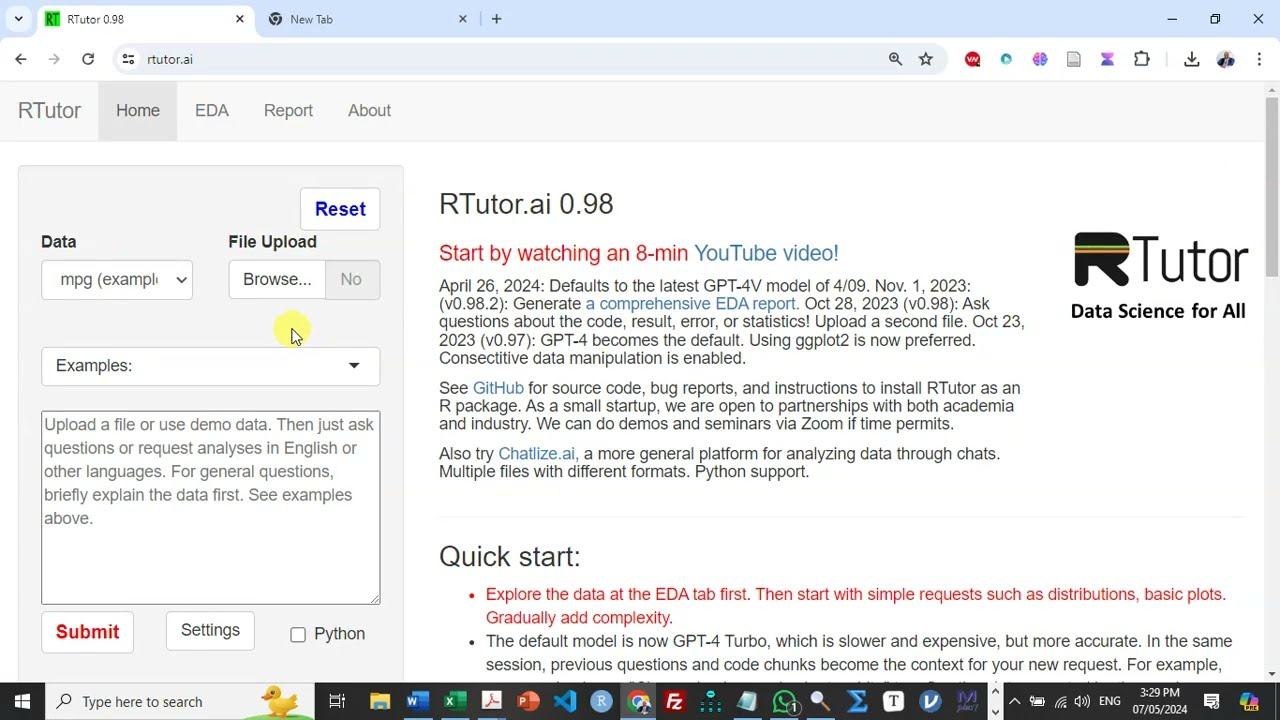The height and width of the screenshot is (720, 1280).
Task: Reload the rtutor.ai page
Action: (x=88, y=59)
